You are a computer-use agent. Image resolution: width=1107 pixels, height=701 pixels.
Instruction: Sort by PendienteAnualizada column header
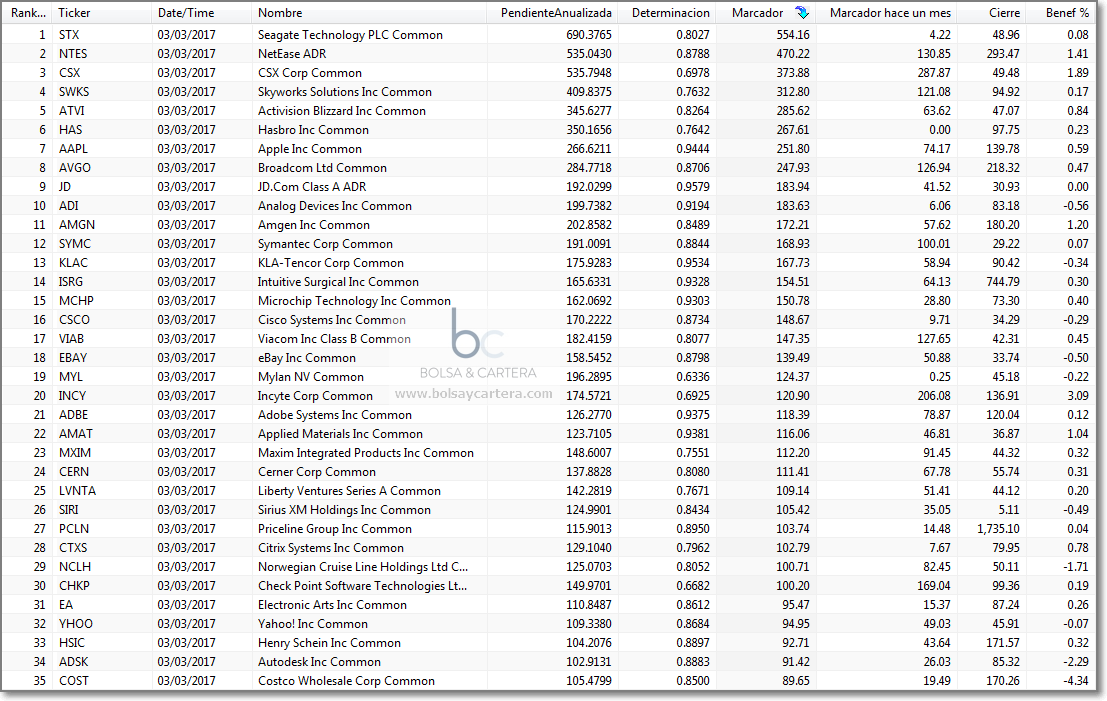click(x=556, y=13)
